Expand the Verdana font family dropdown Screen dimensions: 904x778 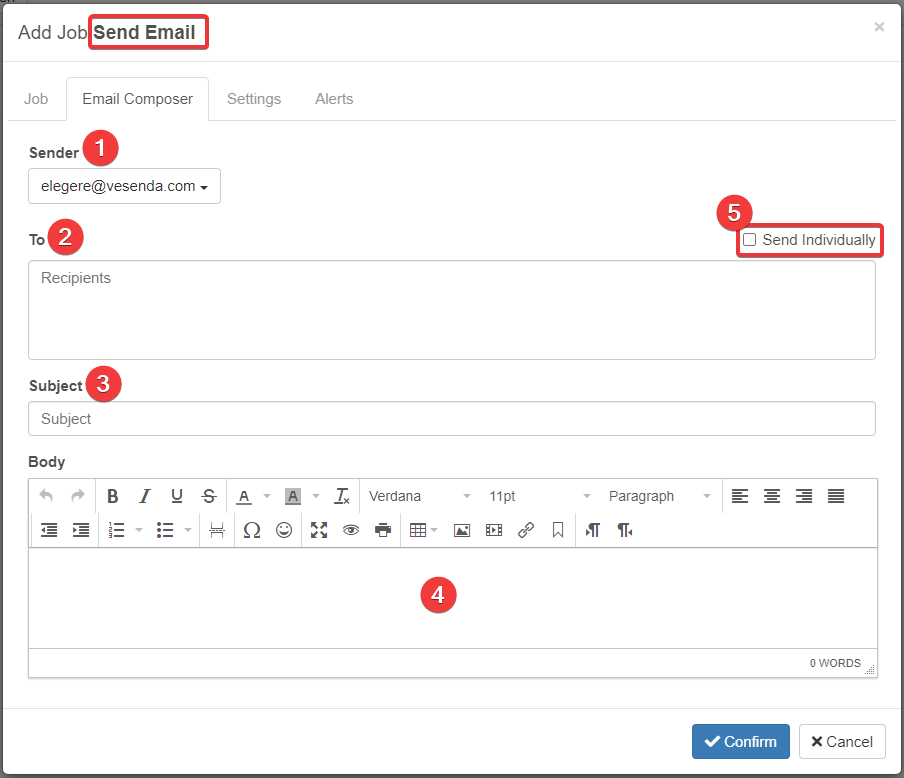coord(420,496)
